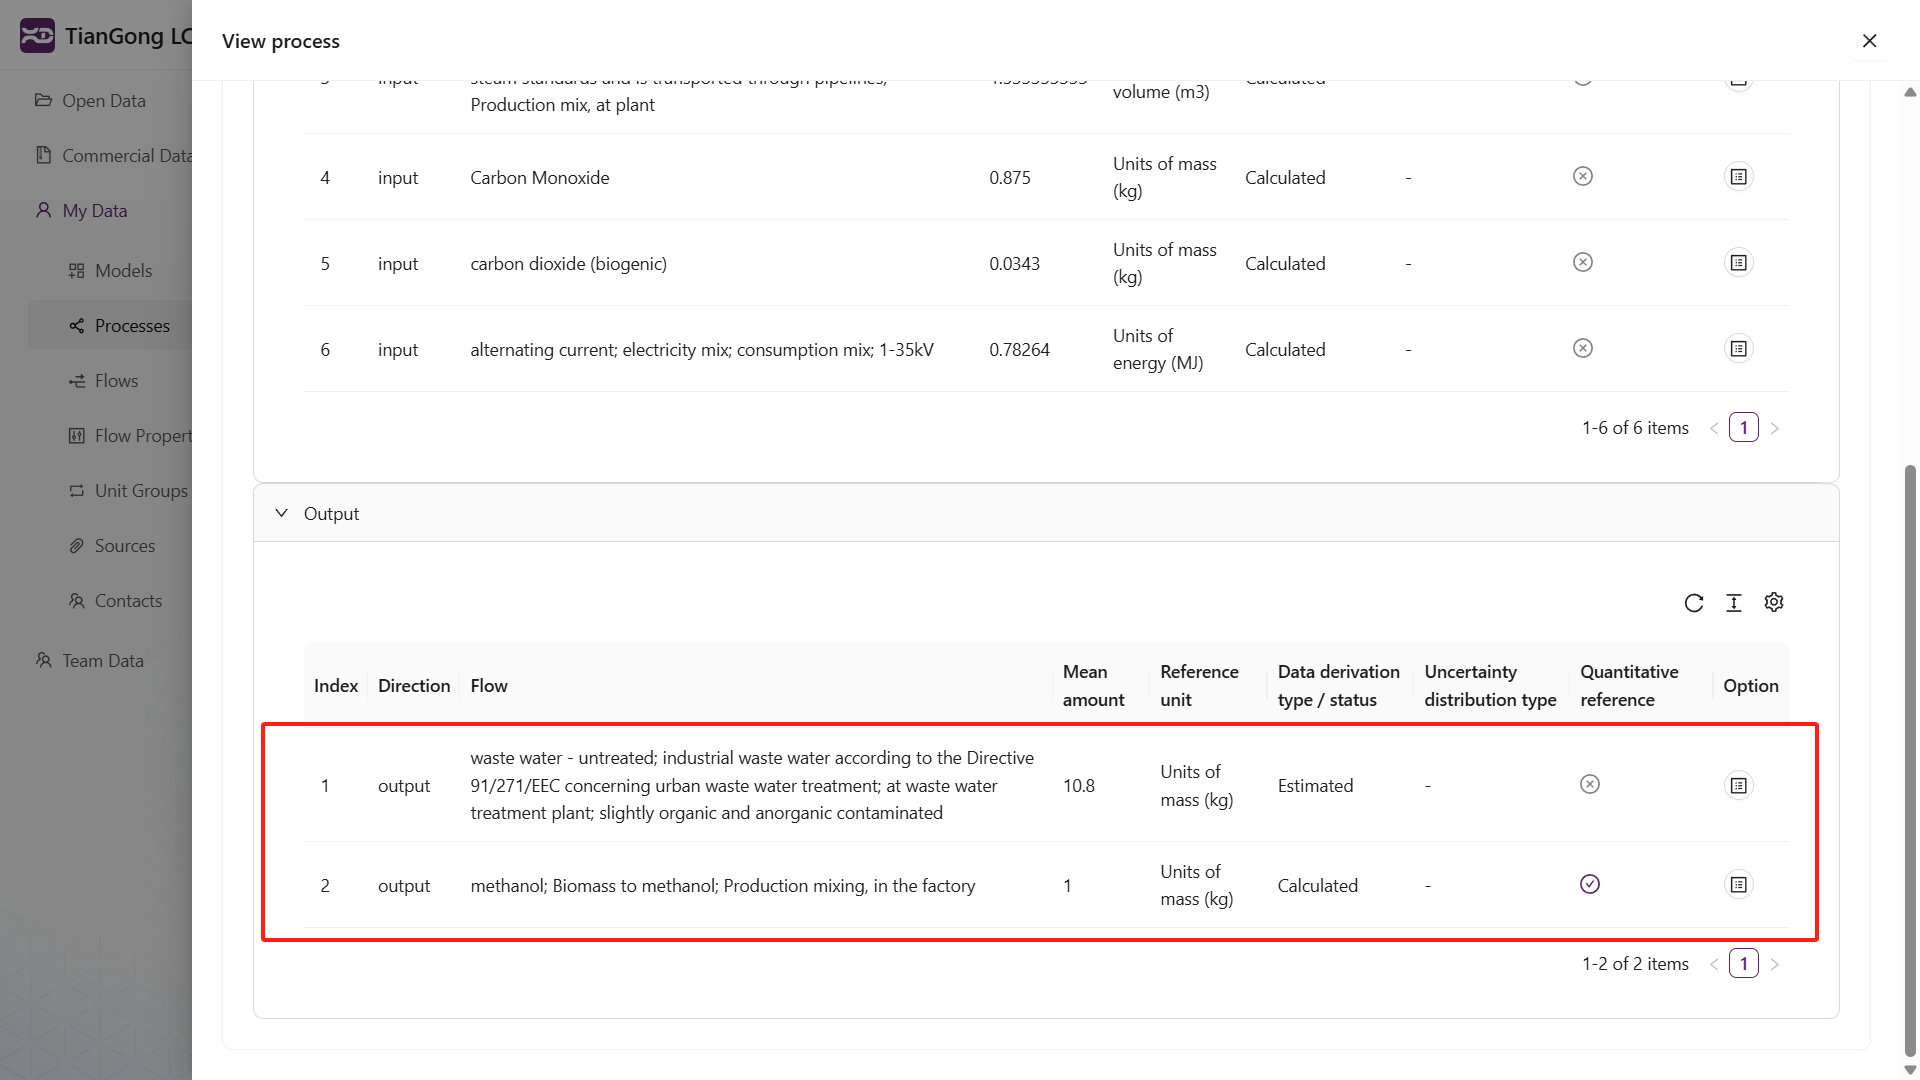Image resolution: width=1920 pixels, height=1080 pixels.
Task: Click the vertical scrollbar thumb
Action: click(x=1910, y=760)
